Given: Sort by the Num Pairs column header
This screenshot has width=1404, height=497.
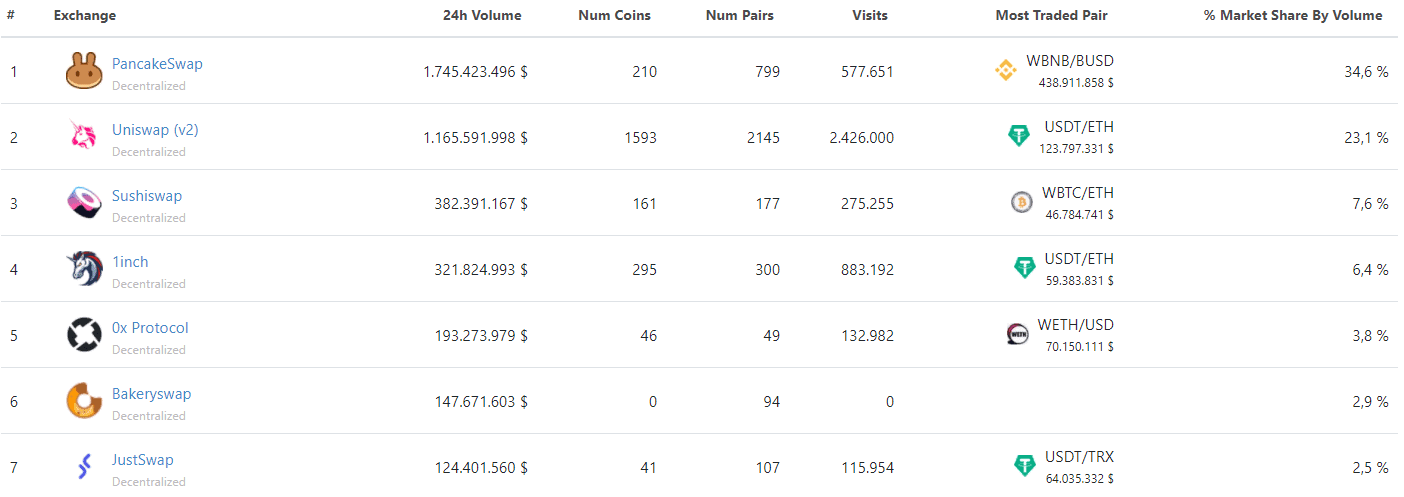Looking at the screenshot, I should click(740, 16).
